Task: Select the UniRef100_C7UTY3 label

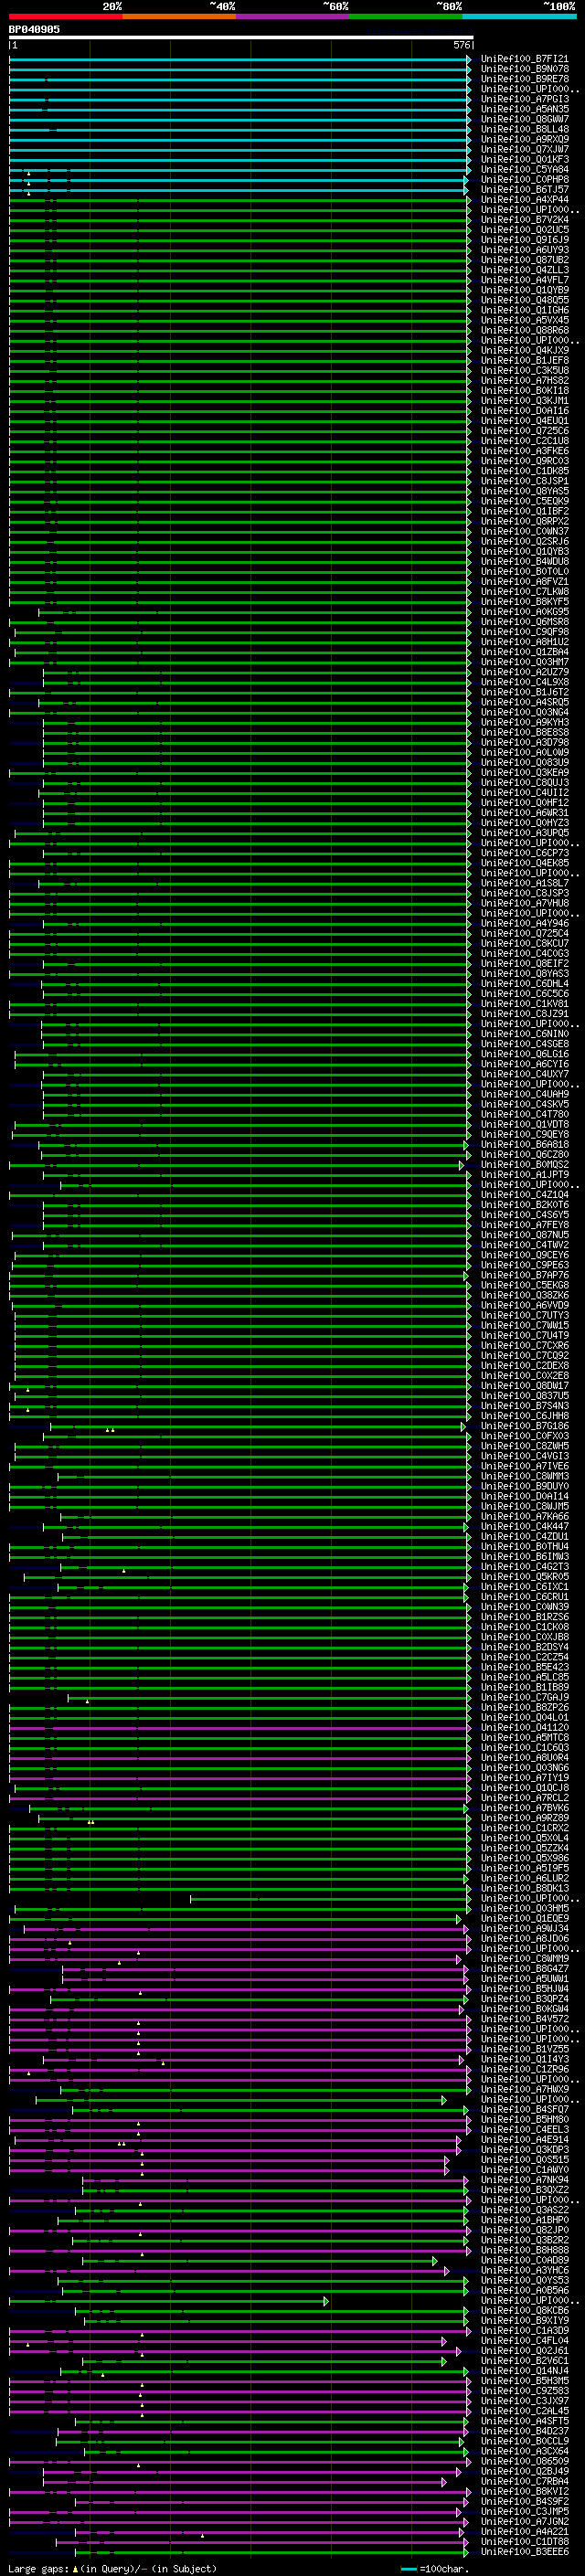Action: point(525,1316)
